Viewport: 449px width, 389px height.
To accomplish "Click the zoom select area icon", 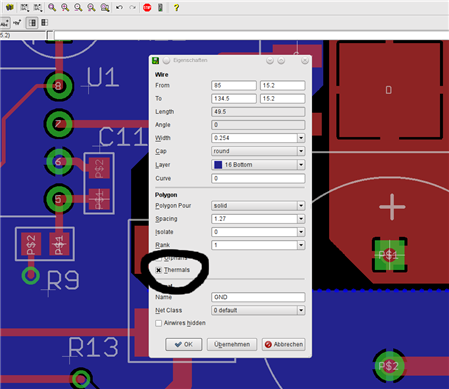I will [x=105, y=7].
